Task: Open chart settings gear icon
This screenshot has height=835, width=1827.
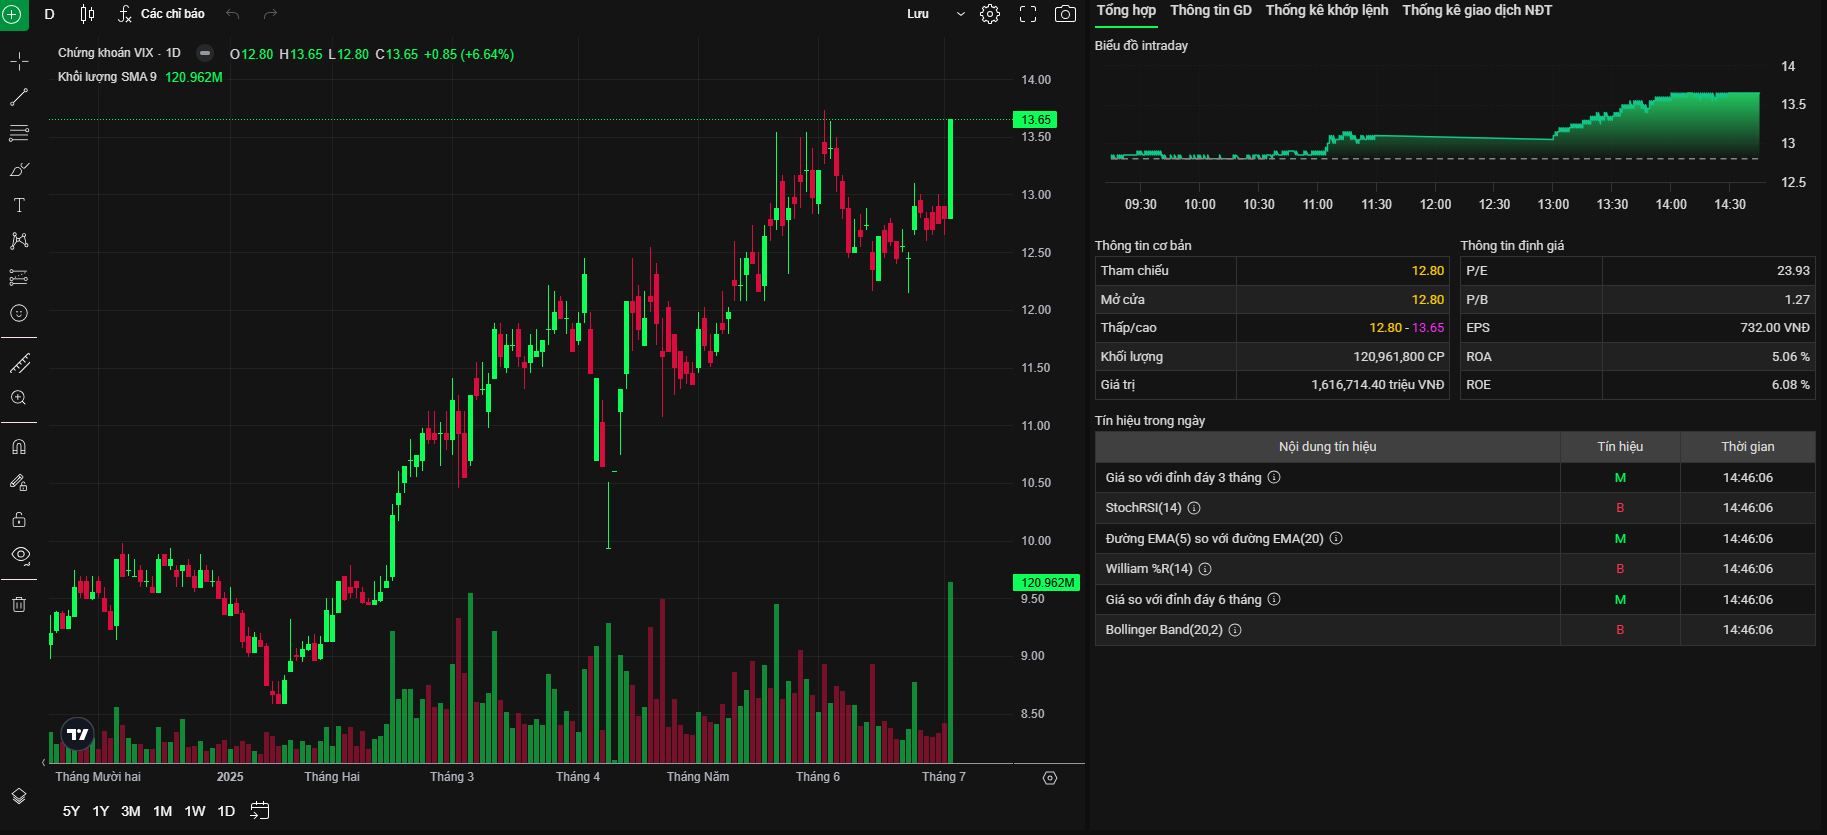Action: [x=990, y=14]
